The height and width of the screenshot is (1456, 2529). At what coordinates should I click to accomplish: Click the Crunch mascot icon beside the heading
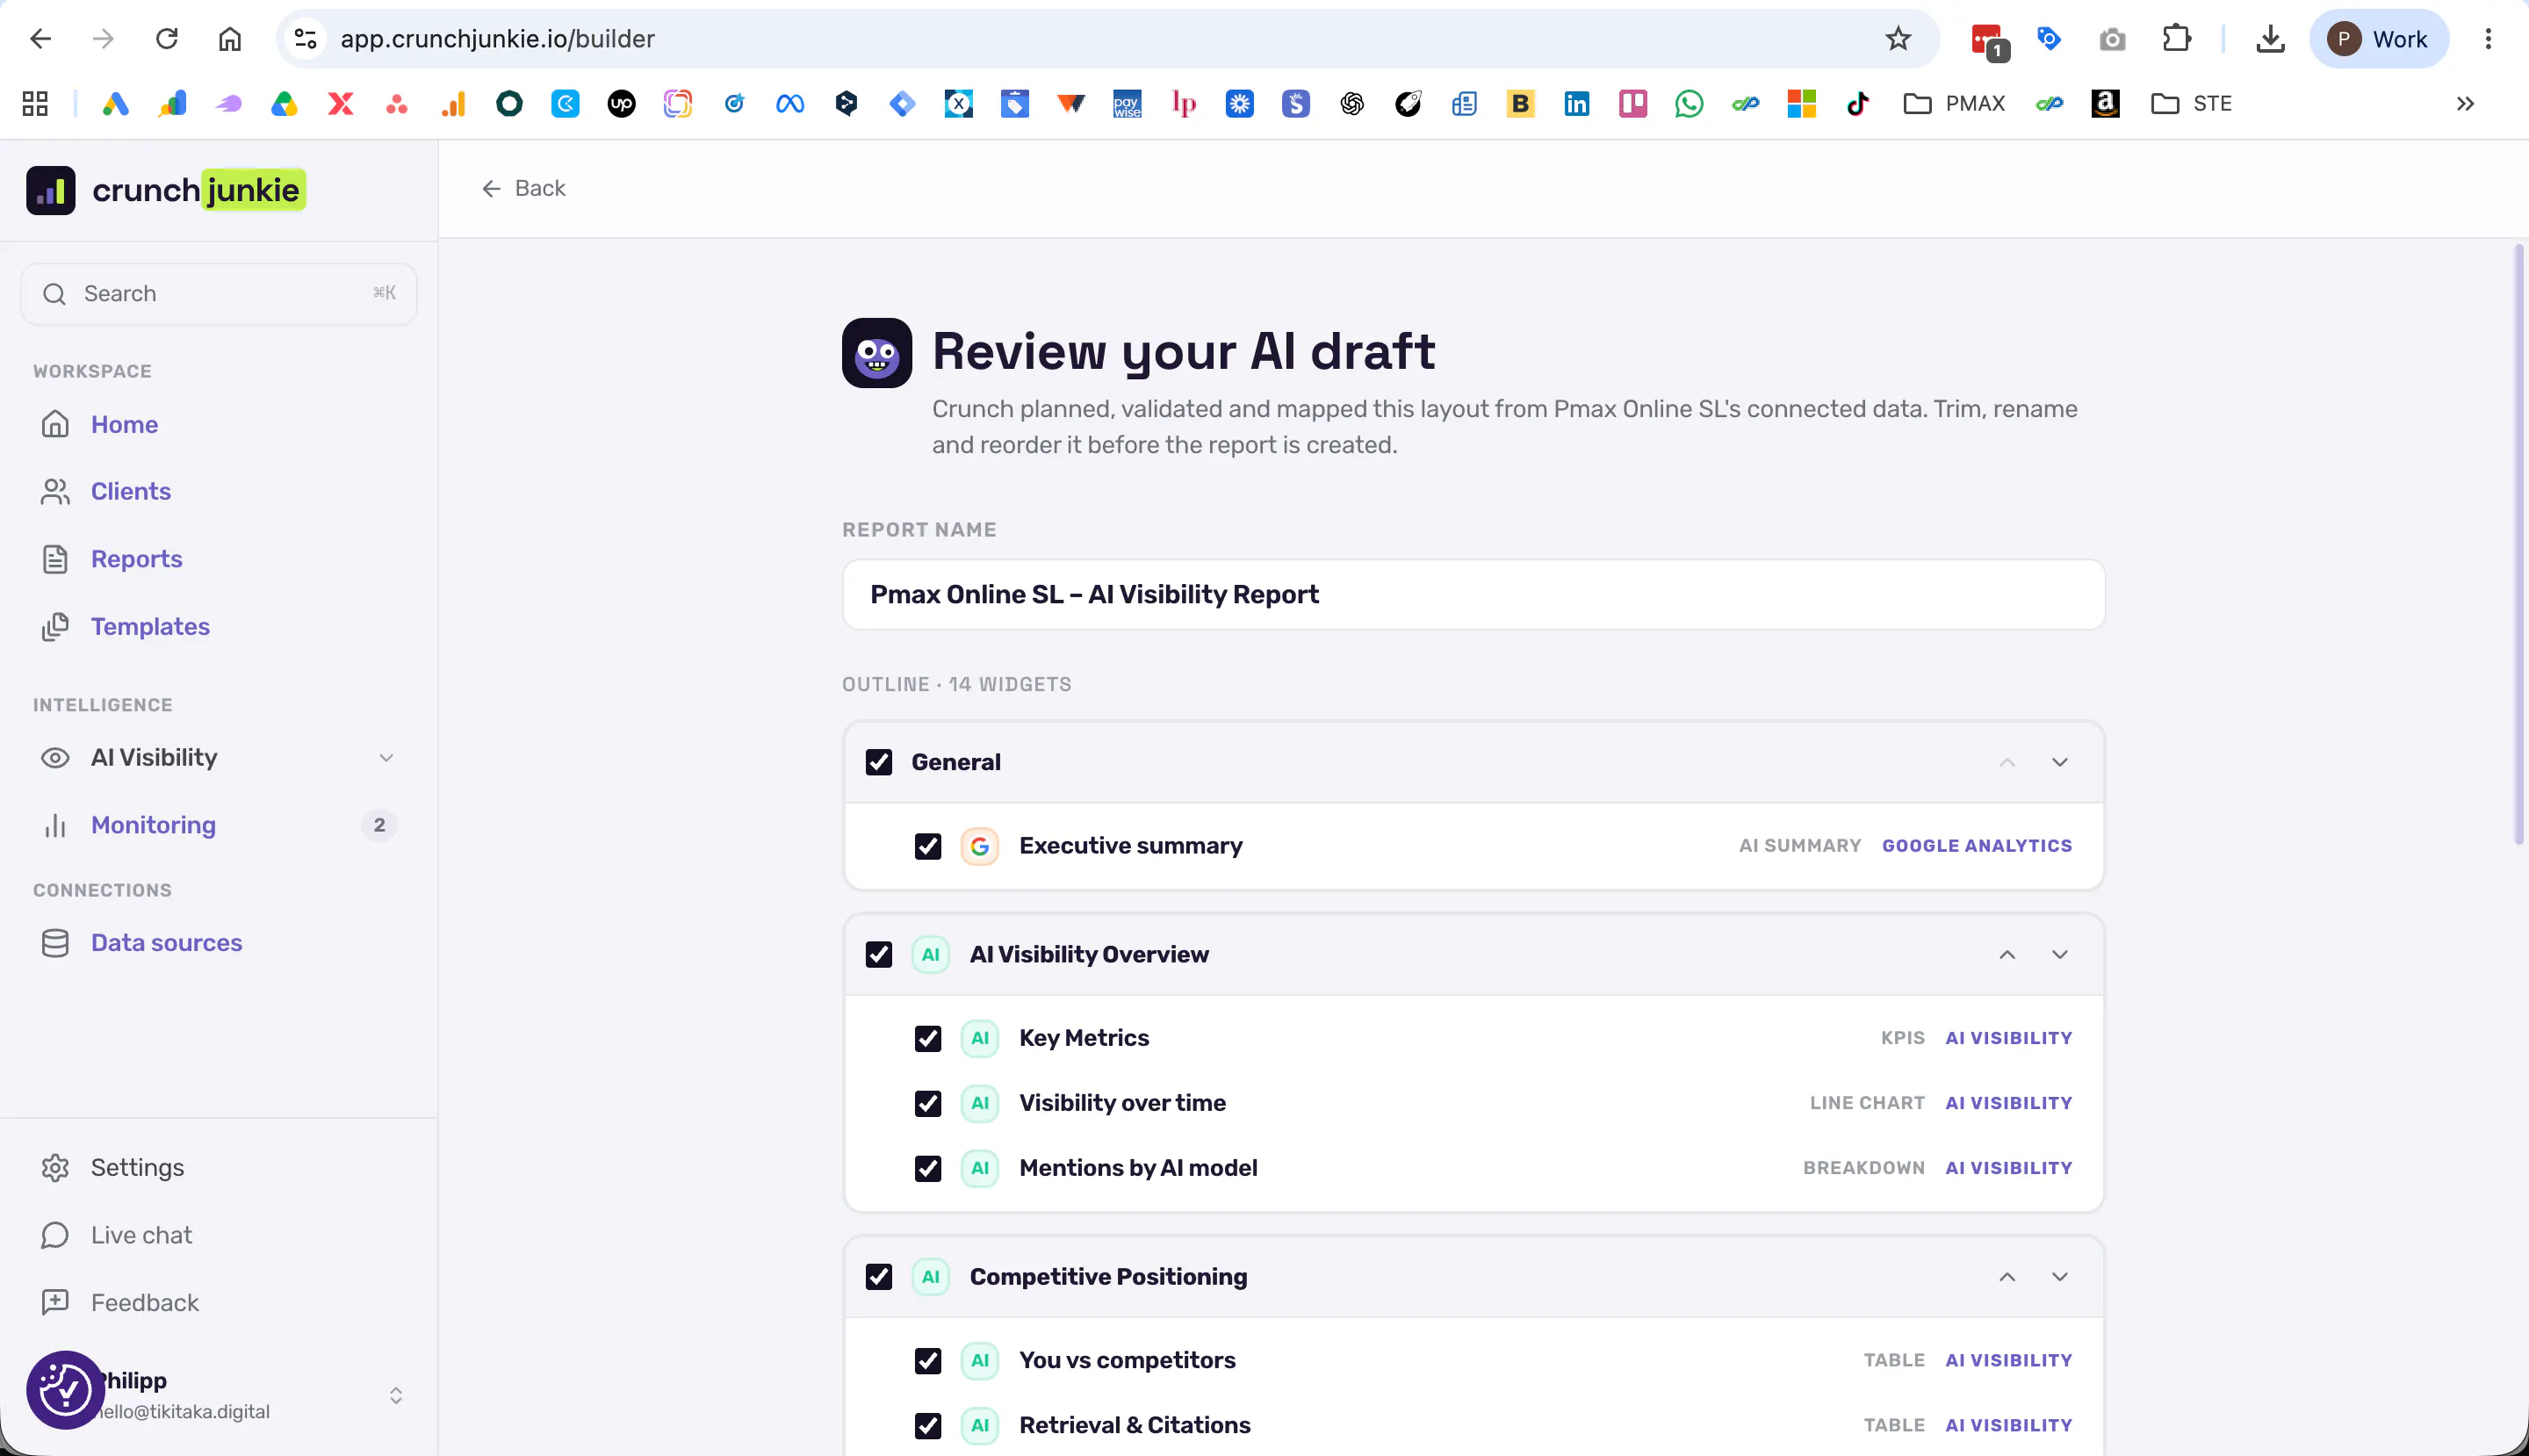click(x=877, y=353)
